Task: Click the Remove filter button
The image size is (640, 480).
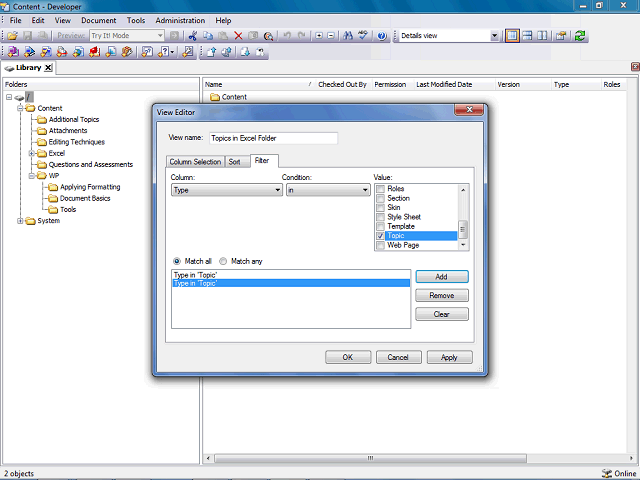Action: tap(442, 296)
